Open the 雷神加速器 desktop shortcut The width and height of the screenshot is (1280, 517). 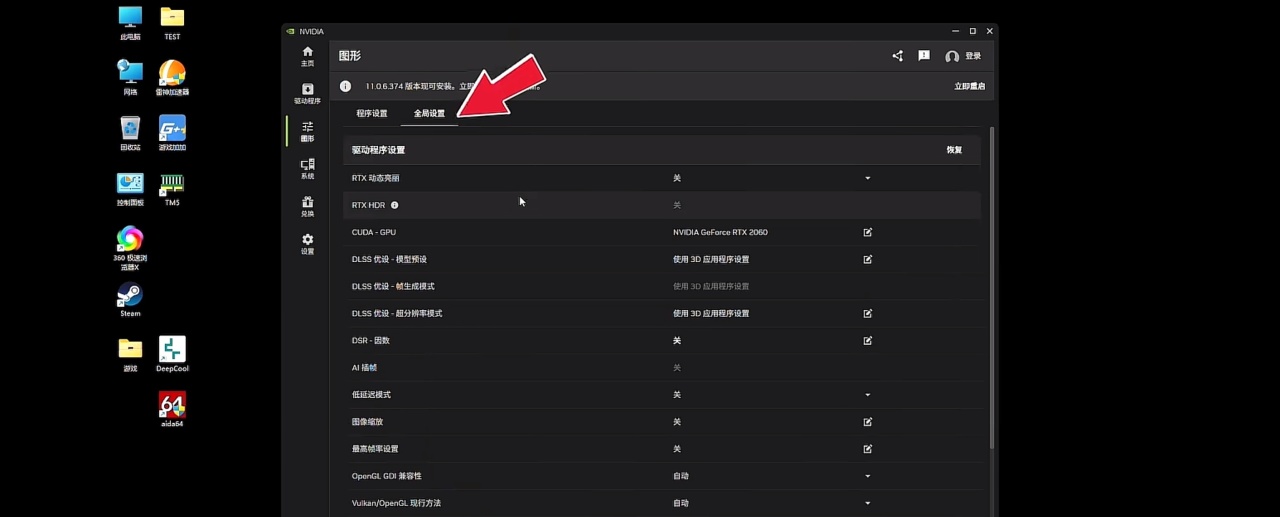click(x=172, y=78)
